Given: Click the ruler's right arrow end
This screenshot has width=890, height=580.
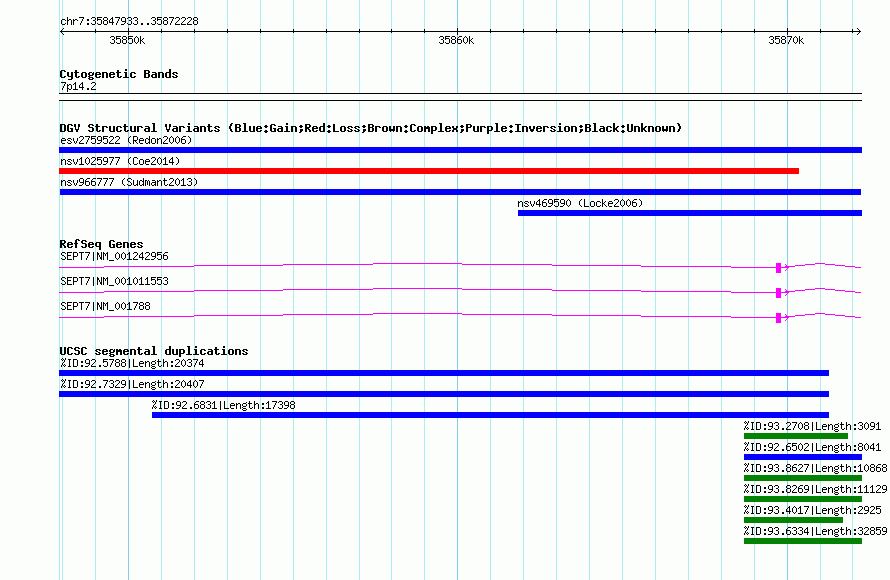Looking at the screenshot, I should pyautogui.click(x=859, y=31).
